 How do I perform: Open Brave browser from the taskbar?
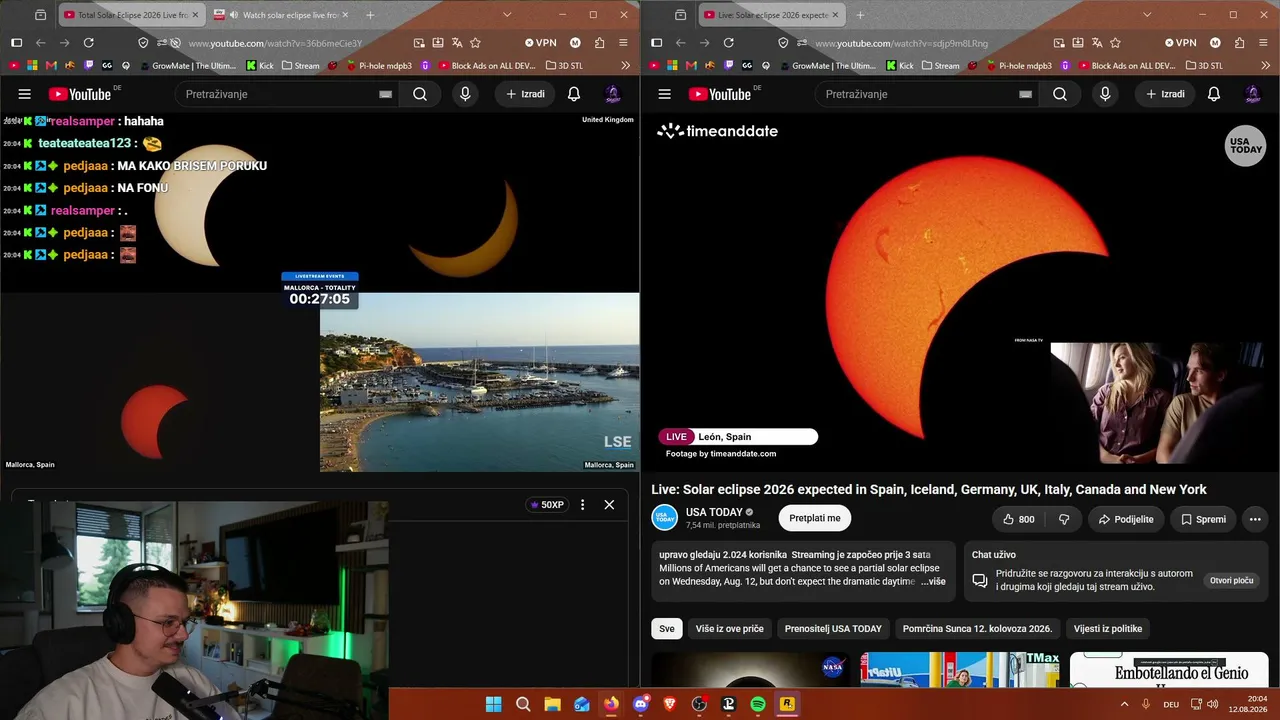click(669, 704)
